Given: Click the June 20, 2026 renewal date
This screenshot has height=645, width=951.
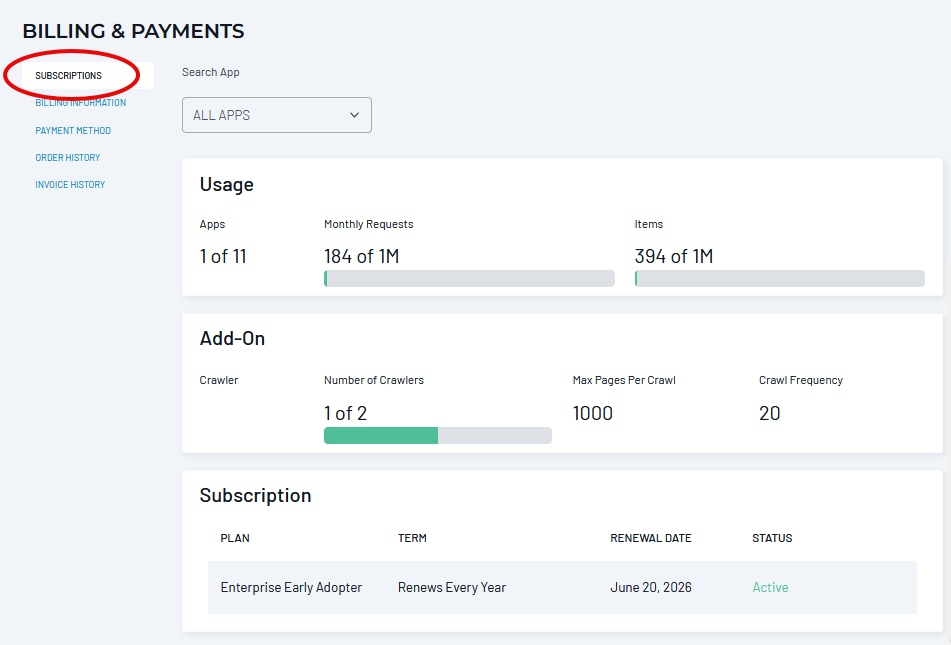Looking at the screenshot, I should pos(651,587).
